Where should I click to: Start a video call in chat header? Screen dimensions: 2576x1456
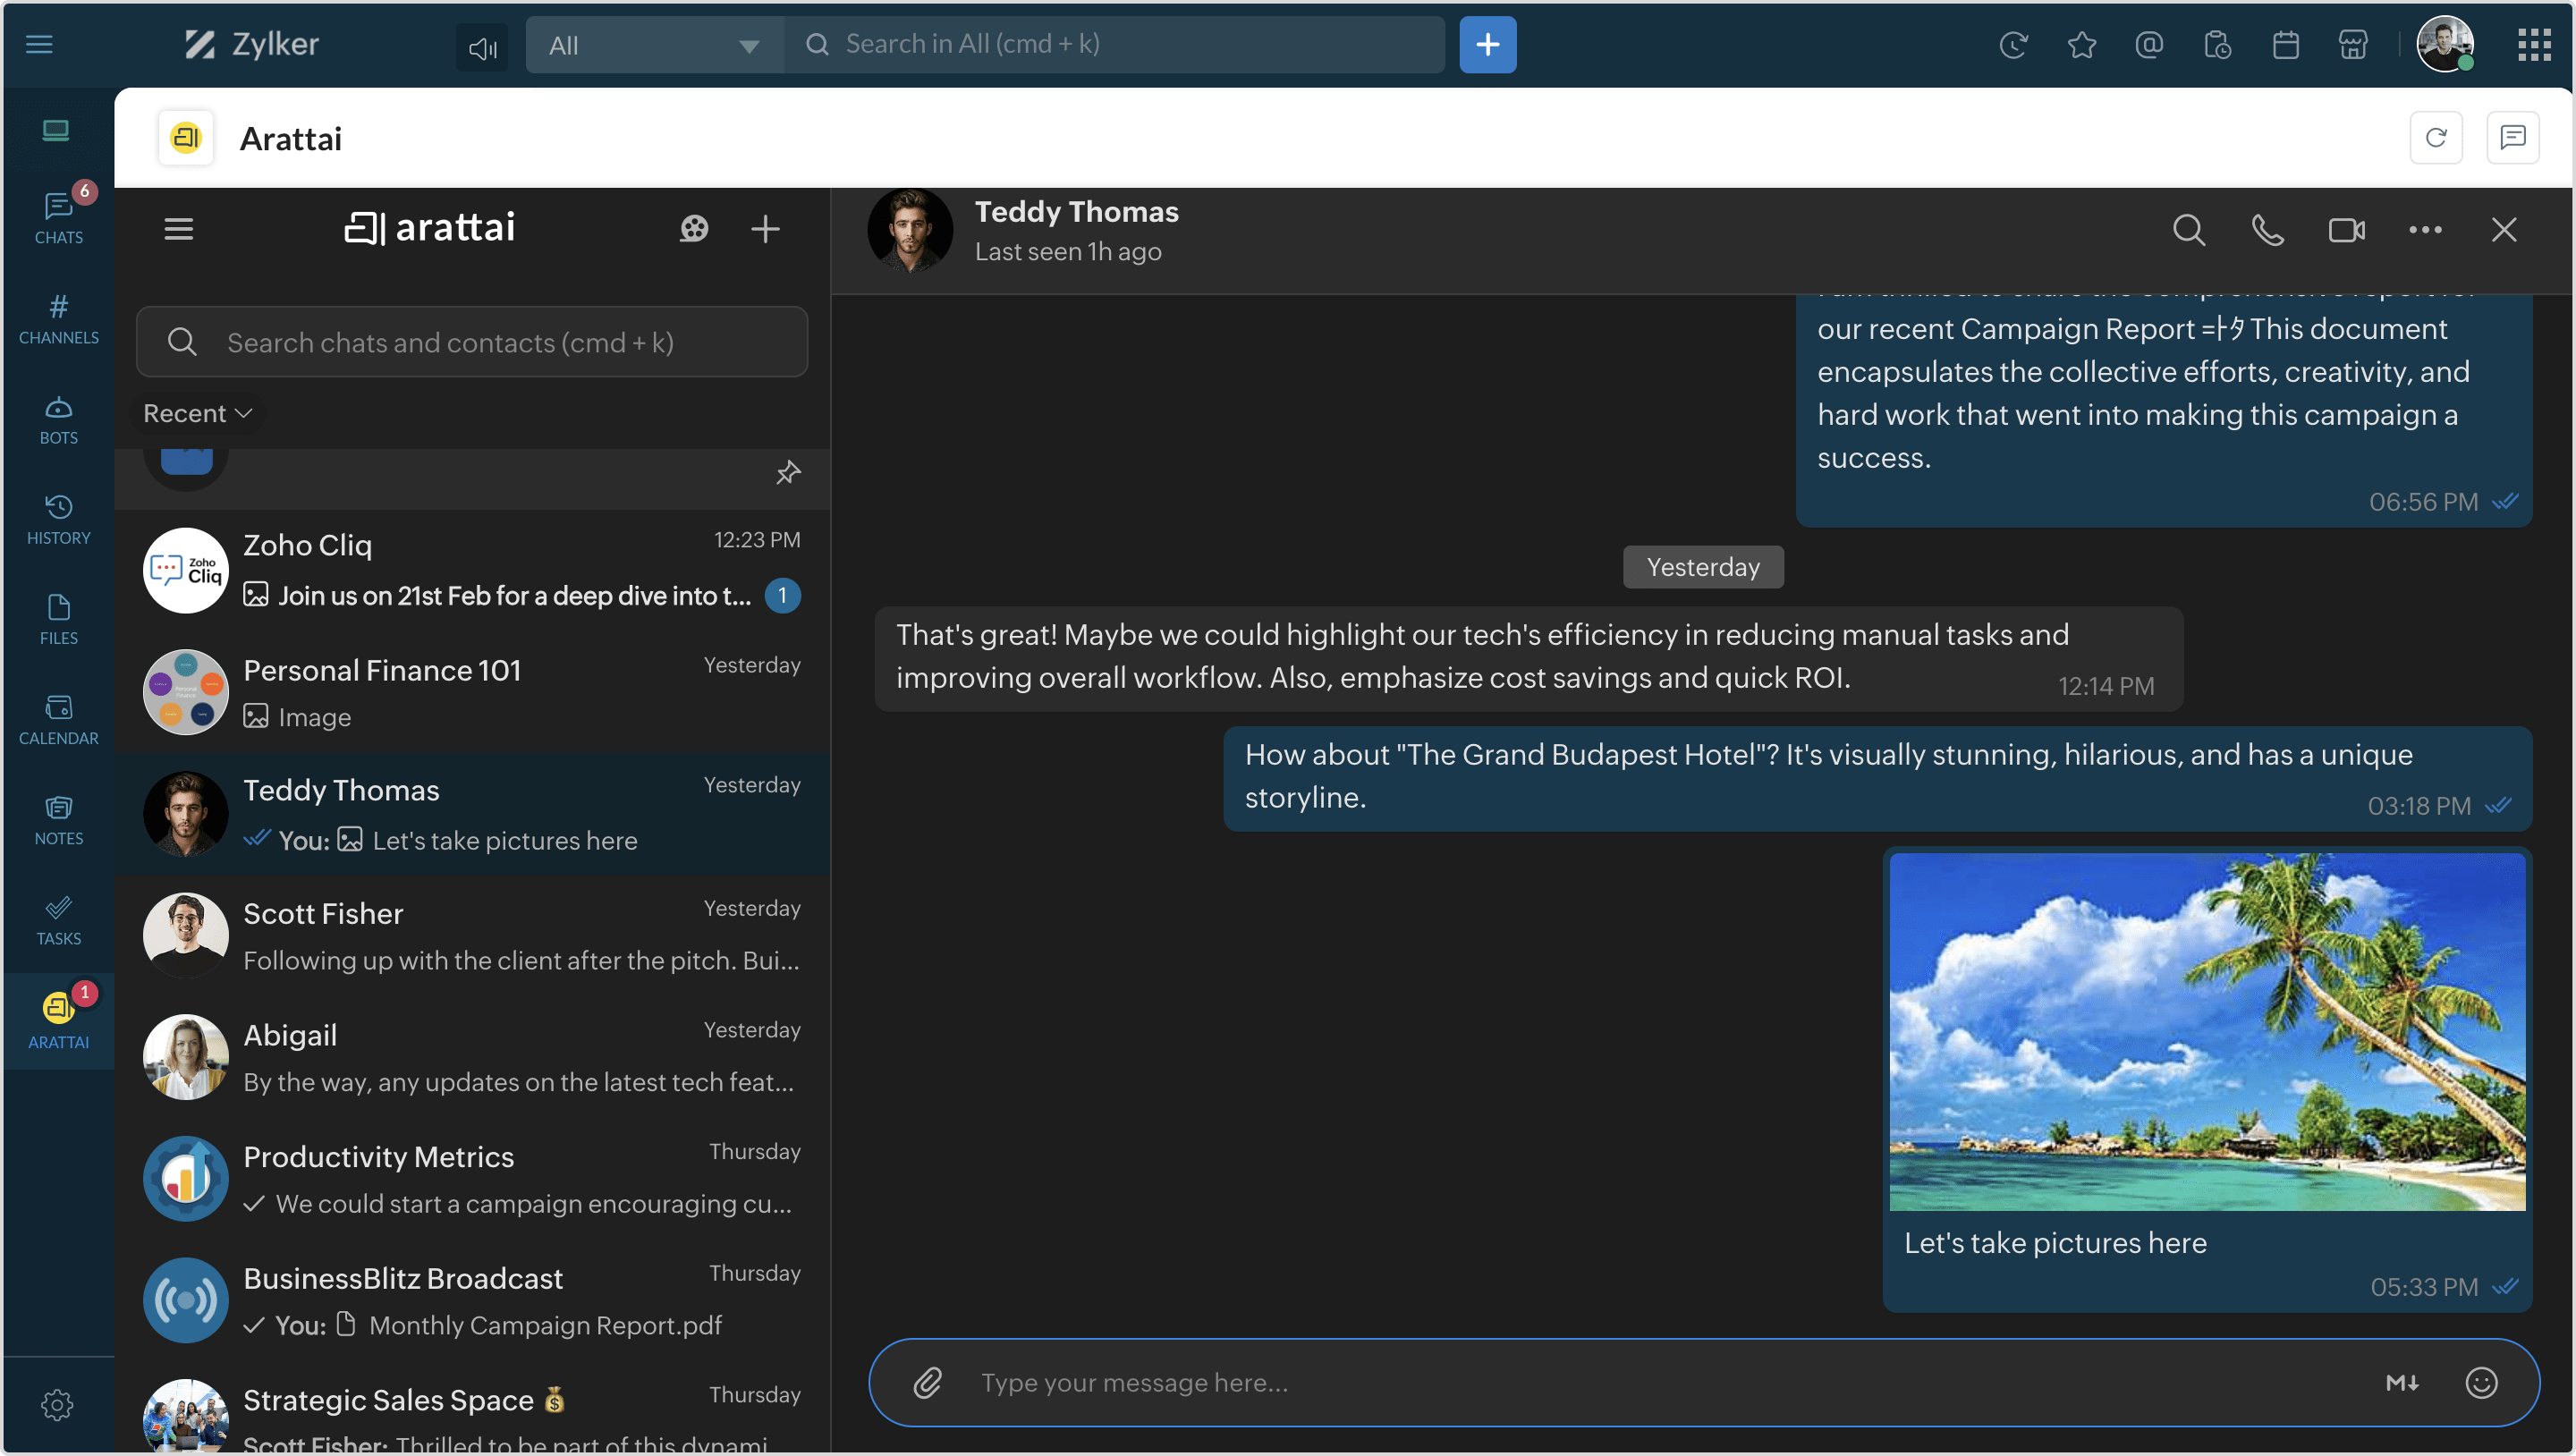click(x=2346, y=230)
